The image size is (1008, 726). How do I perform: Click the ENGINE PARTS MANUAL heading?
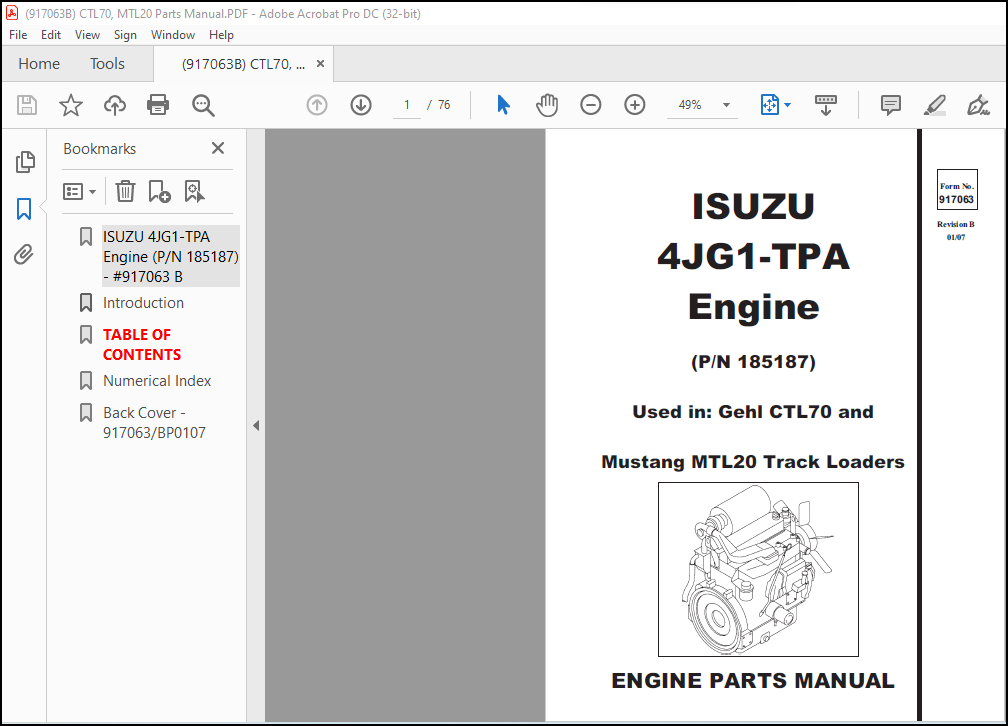pyautogui.click(x=753, y=680)
